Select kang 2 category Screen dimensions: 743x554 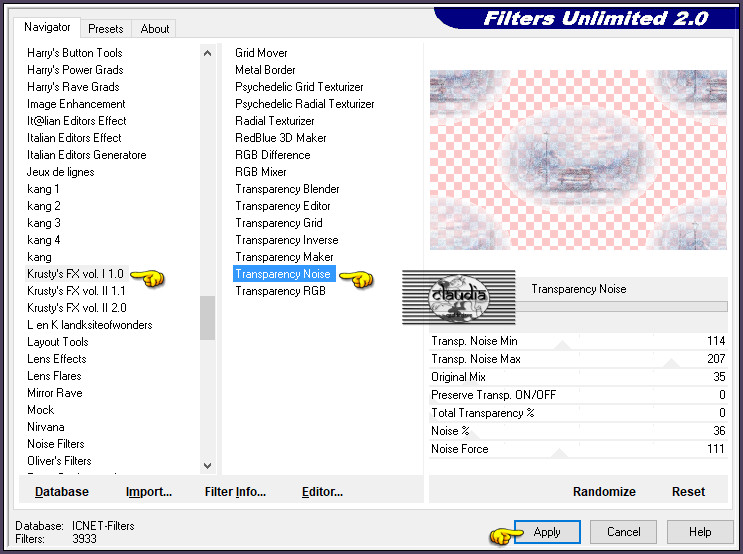coord(44,206)
